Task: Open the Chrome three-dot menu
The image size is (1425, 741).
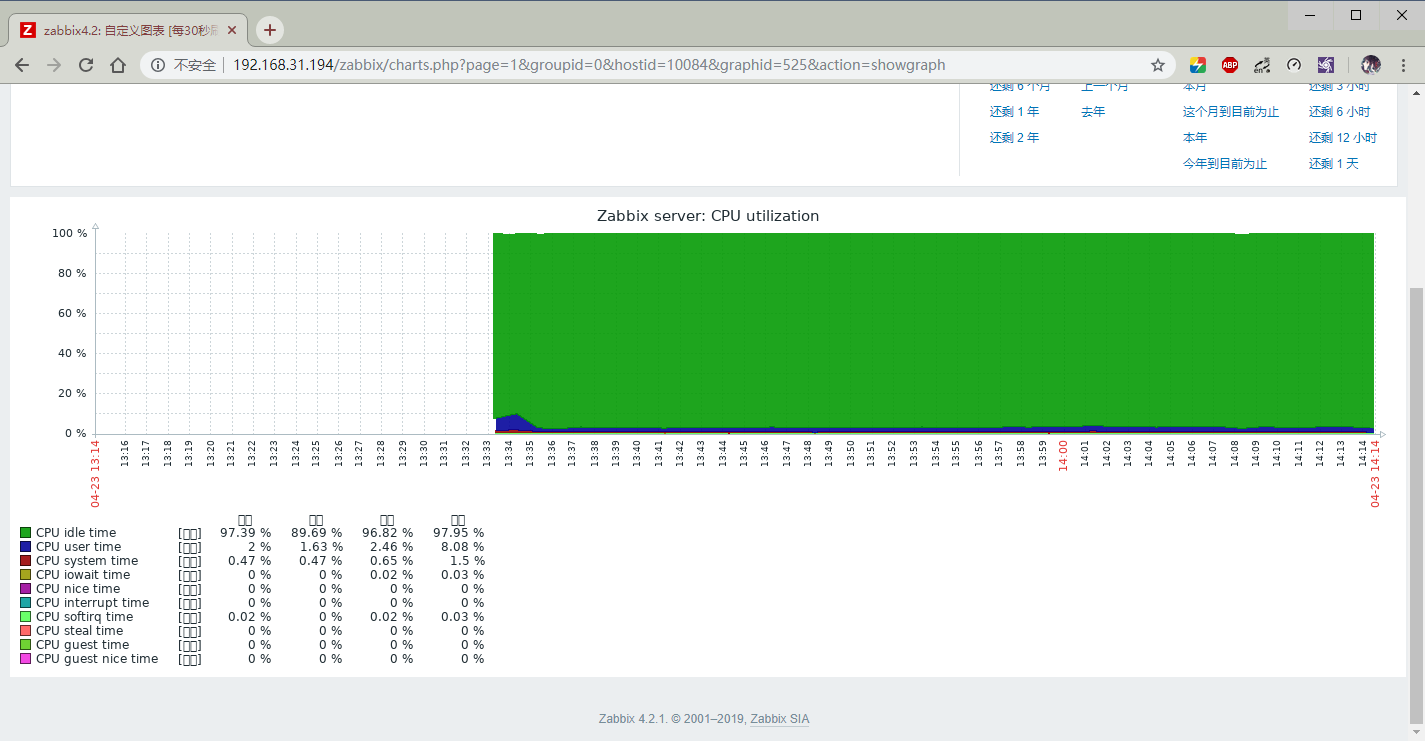Action: coord(1404,65)
